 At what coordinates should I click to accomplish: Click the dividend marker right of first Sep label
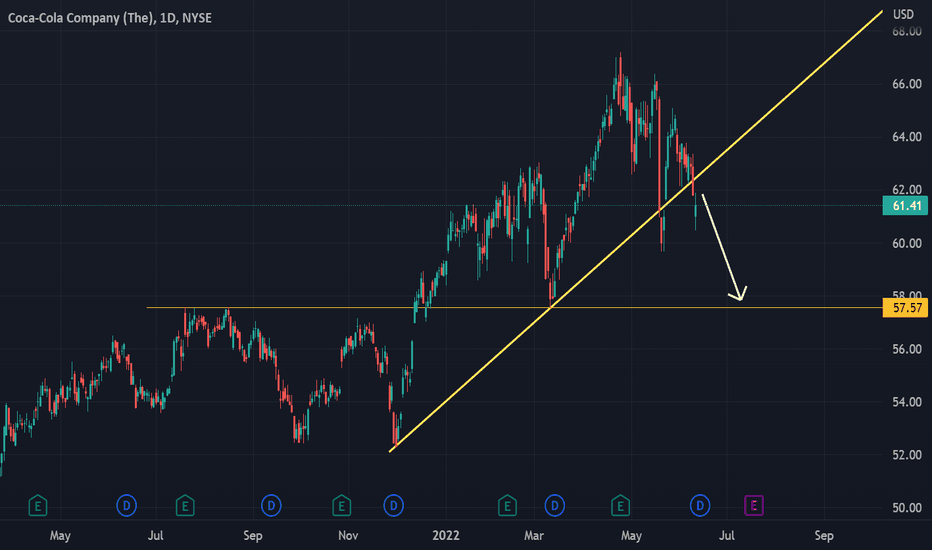[271, 506]
